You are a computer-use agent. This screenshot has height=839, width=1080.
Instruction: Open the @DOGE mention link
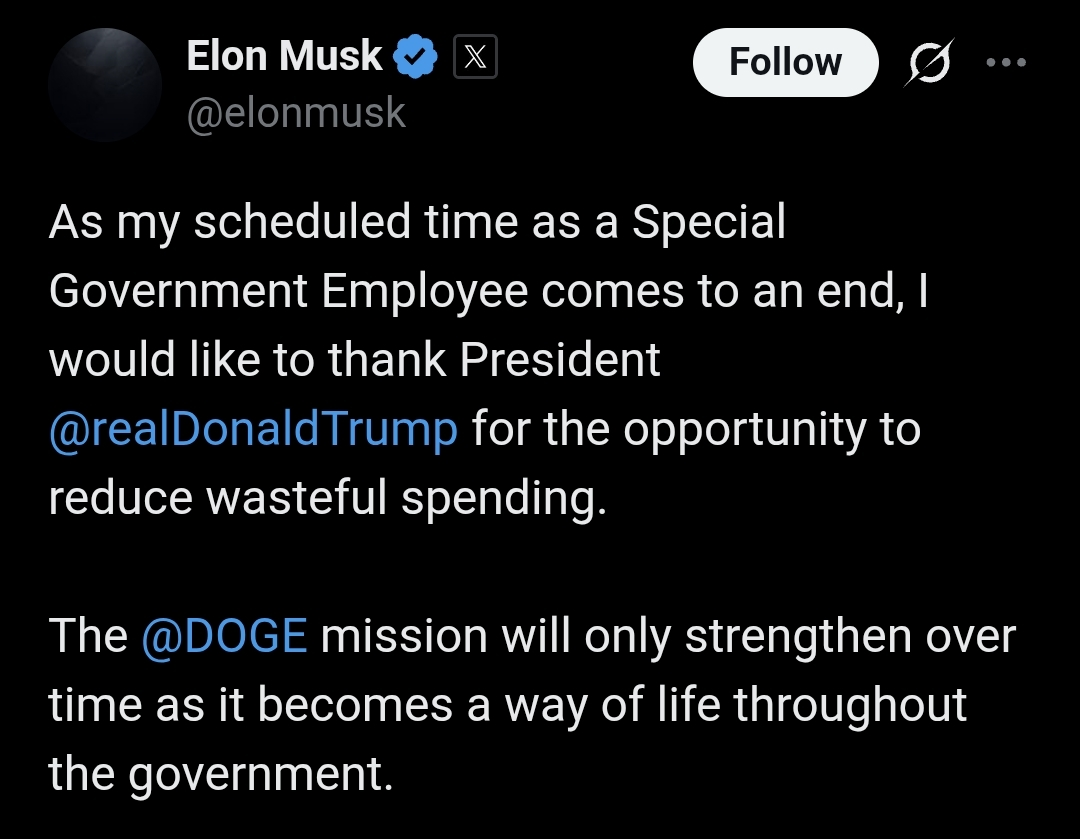click(x=224, y=635)
